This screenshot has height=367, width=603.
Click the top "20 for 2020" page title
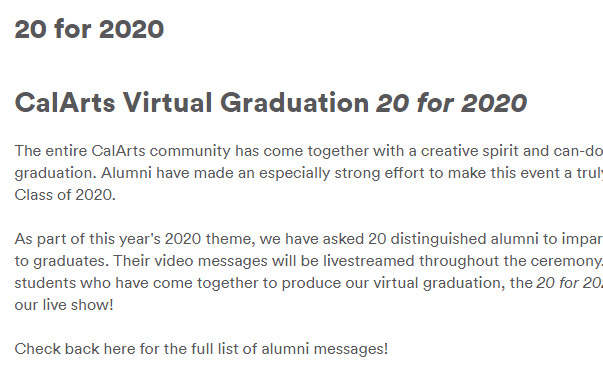pyautogui.click(x=89, y=29)
